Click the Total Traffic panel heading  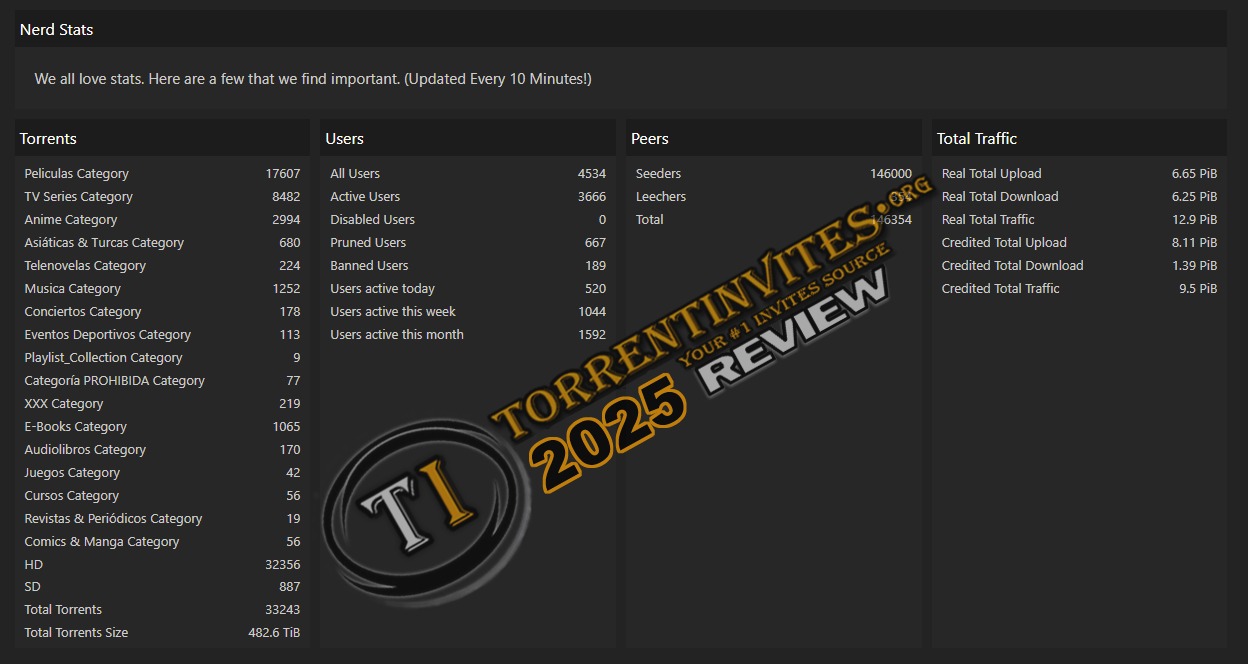(977, 139)
